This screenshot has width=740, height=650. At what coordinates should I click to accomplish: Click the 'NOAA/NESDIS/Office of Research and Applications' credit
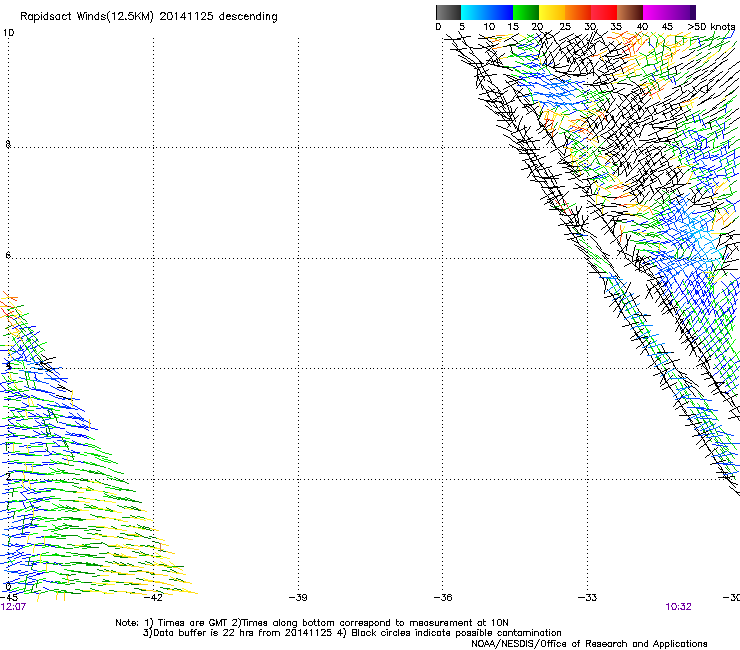(x=589, y=644)
